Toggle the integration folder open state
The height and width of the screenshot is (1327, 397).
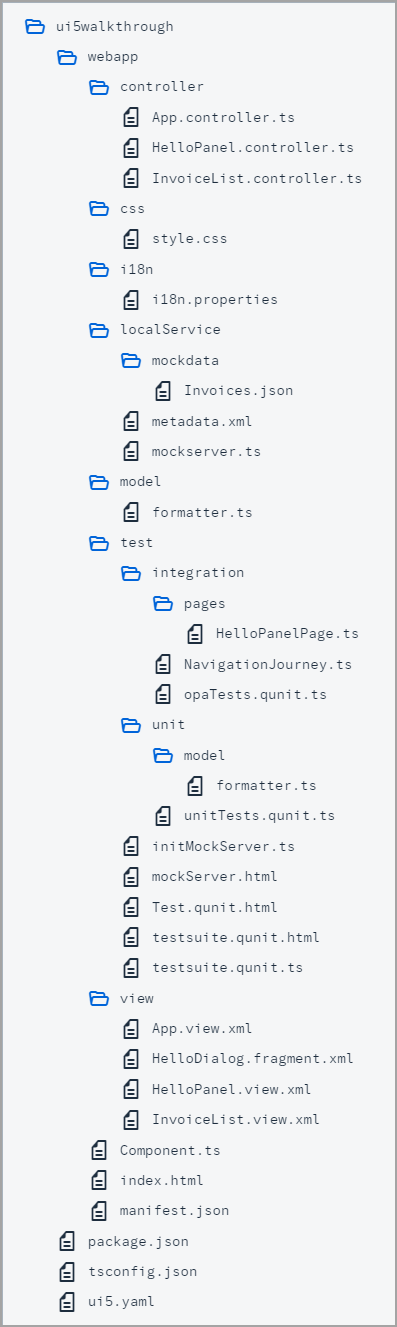pyautogui.click(x=131, y=572)
